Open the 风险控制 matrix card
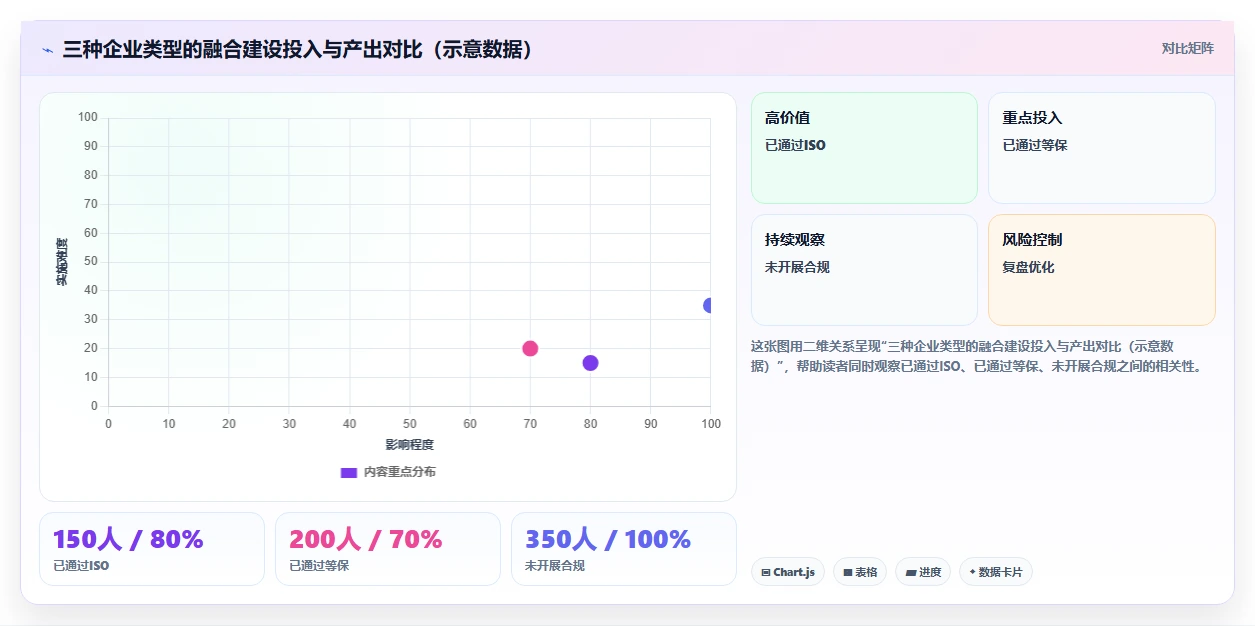The width and height of the screenshot is (1255, 626). click(x=1102, y=270)
